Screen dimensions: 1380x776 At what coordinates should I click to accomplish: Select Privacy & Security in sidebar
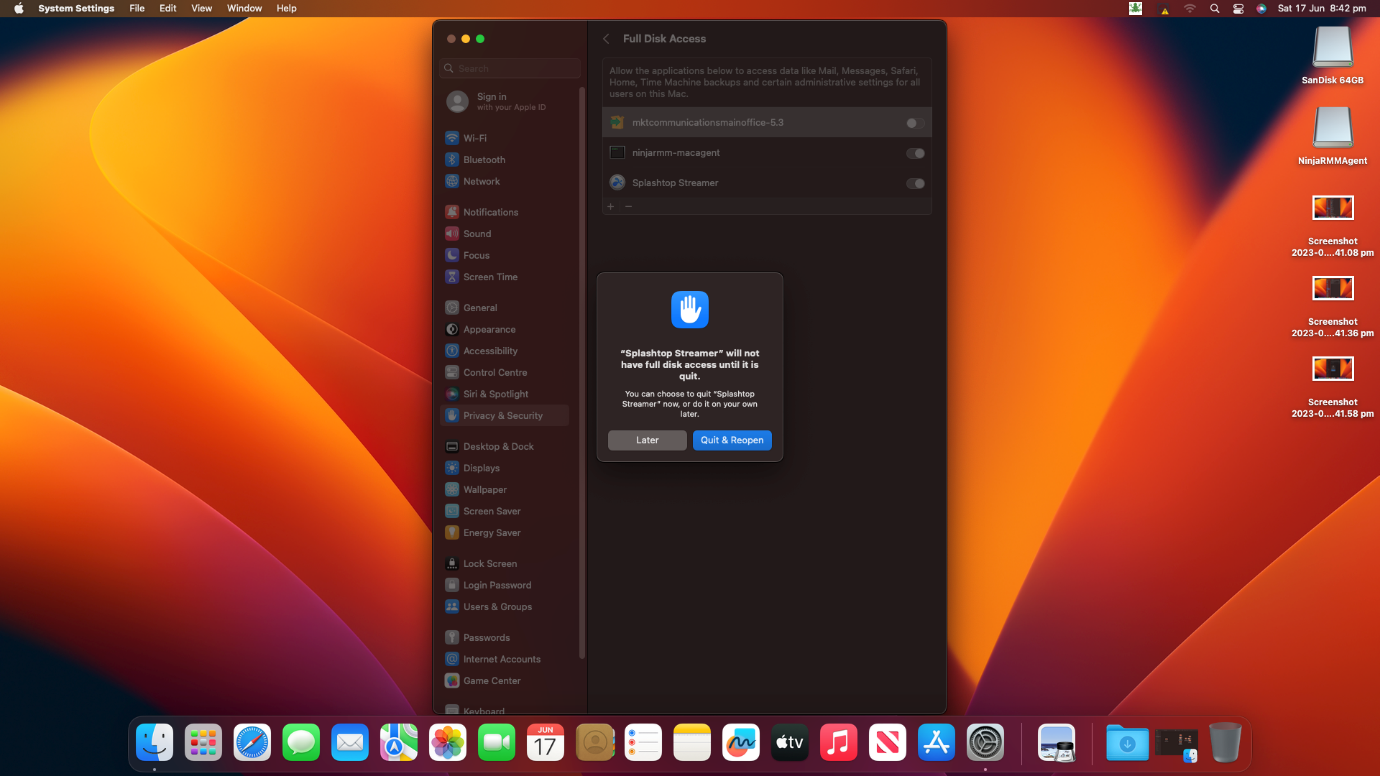[x=505, y=415]
